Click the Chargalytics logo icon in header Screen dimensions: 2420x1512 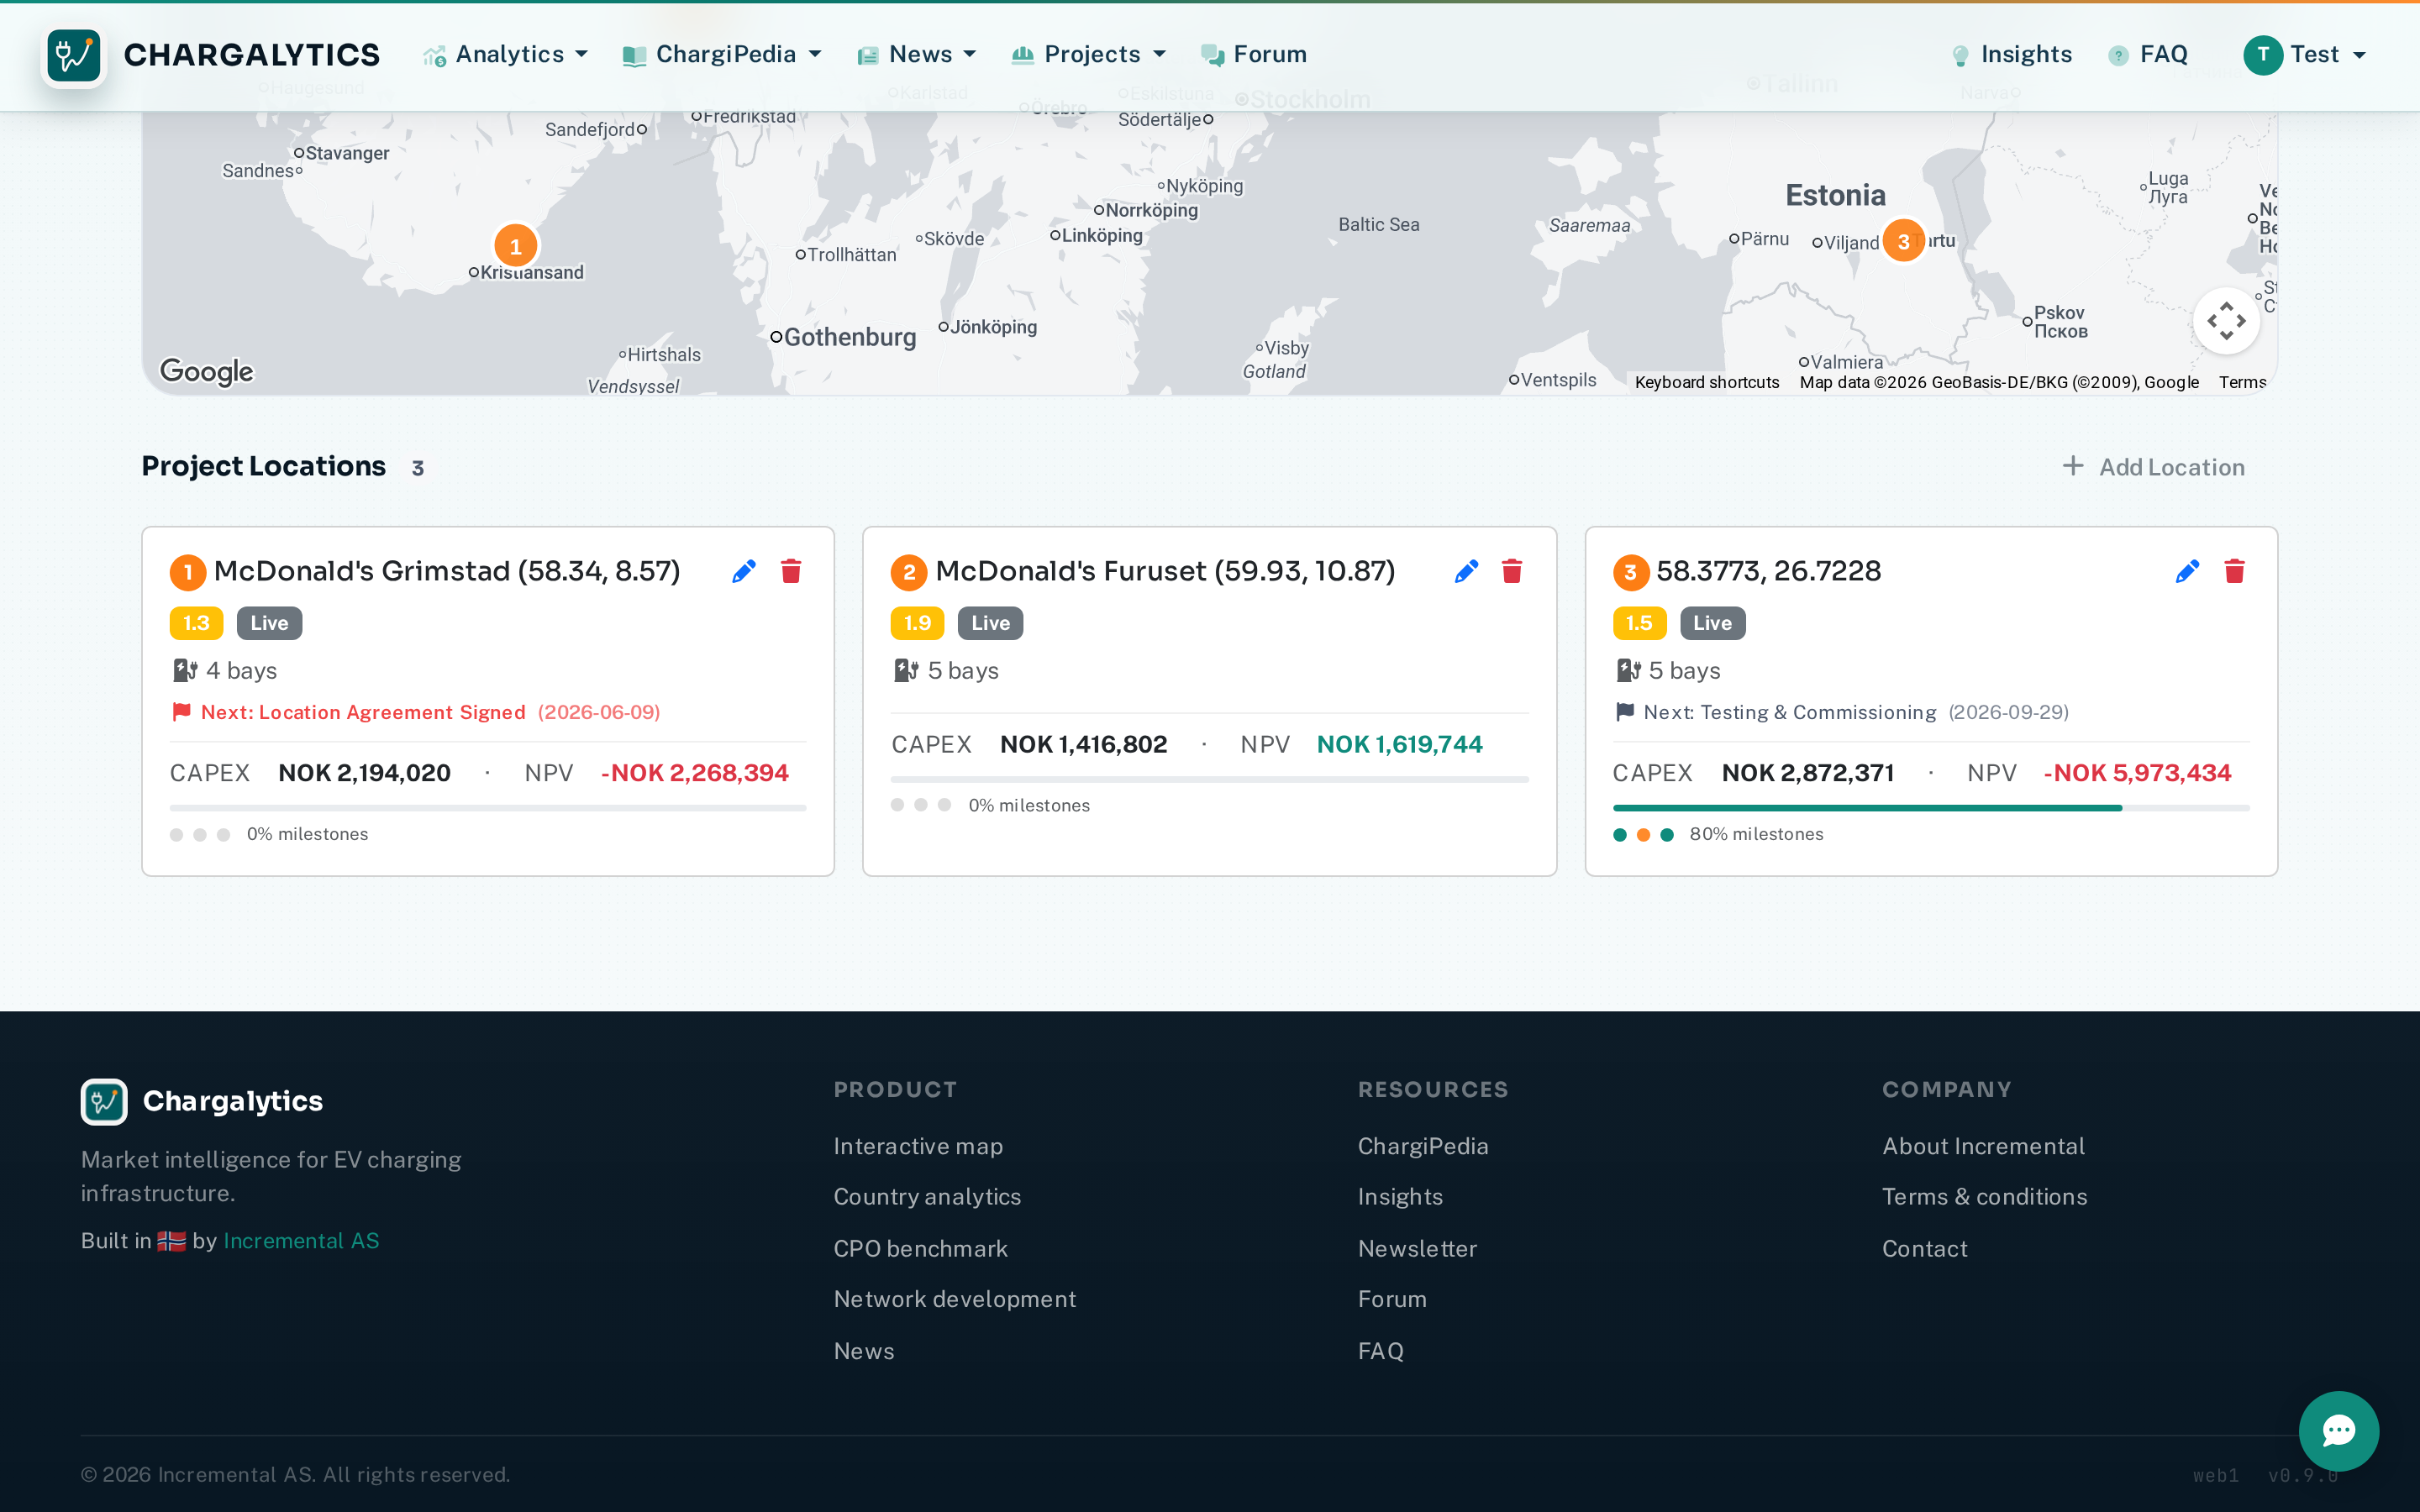pos(74,55)
